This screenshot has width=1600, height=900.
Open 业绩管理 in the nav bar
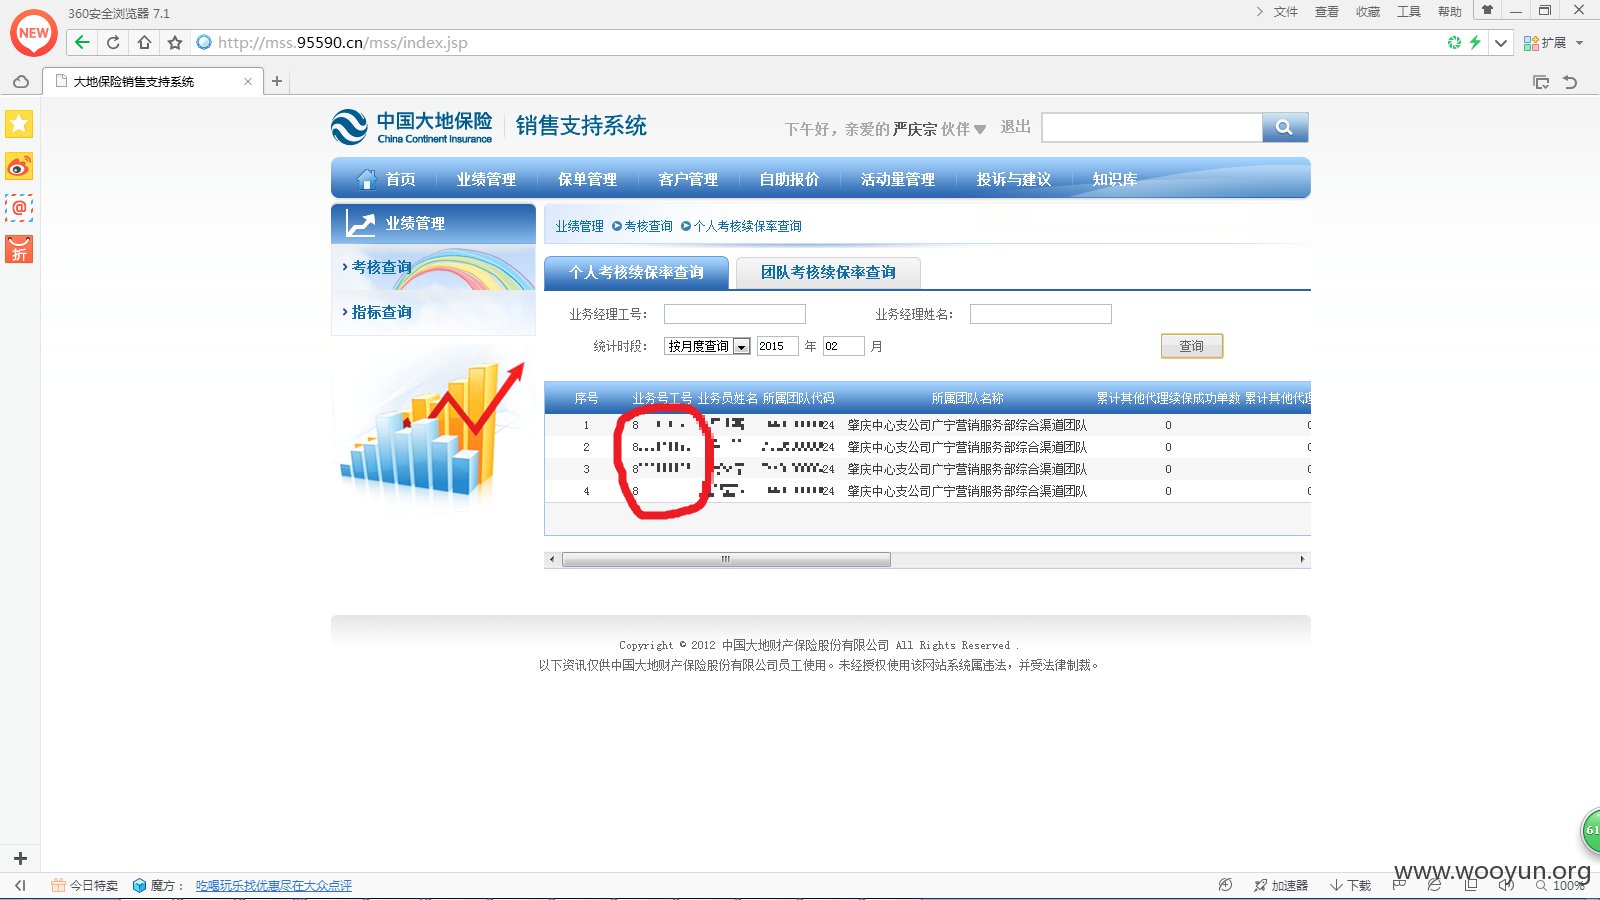pos(486,179)
